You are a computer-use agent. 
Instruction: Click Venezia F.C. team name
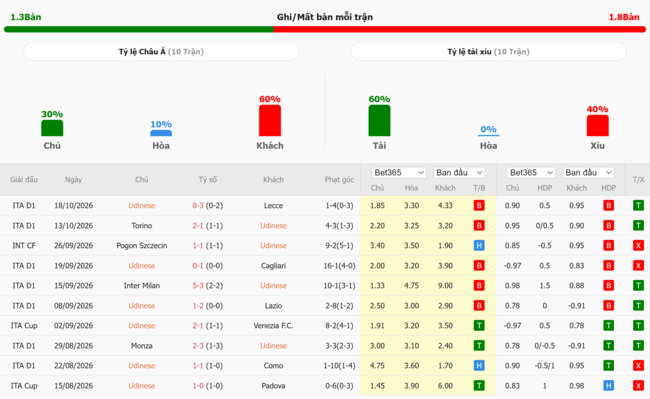pyautogui.click(x=273, y=326)
